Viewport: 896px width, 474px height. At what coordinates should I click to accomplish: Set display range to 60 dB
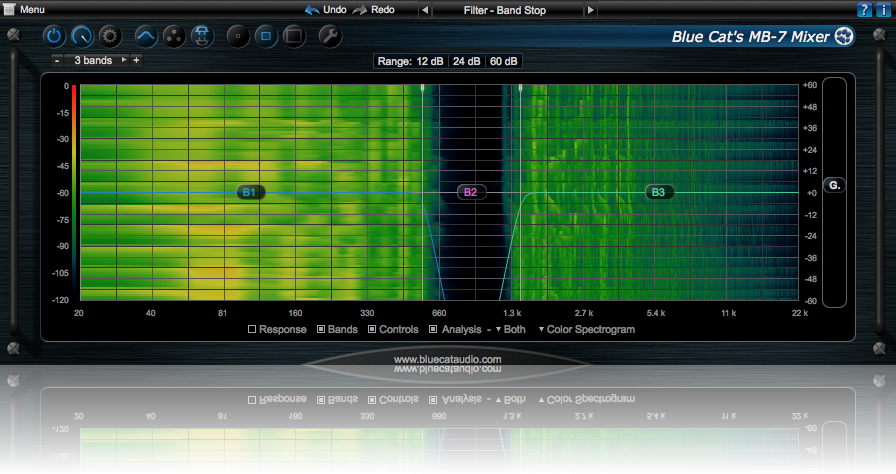coord(503,61)
